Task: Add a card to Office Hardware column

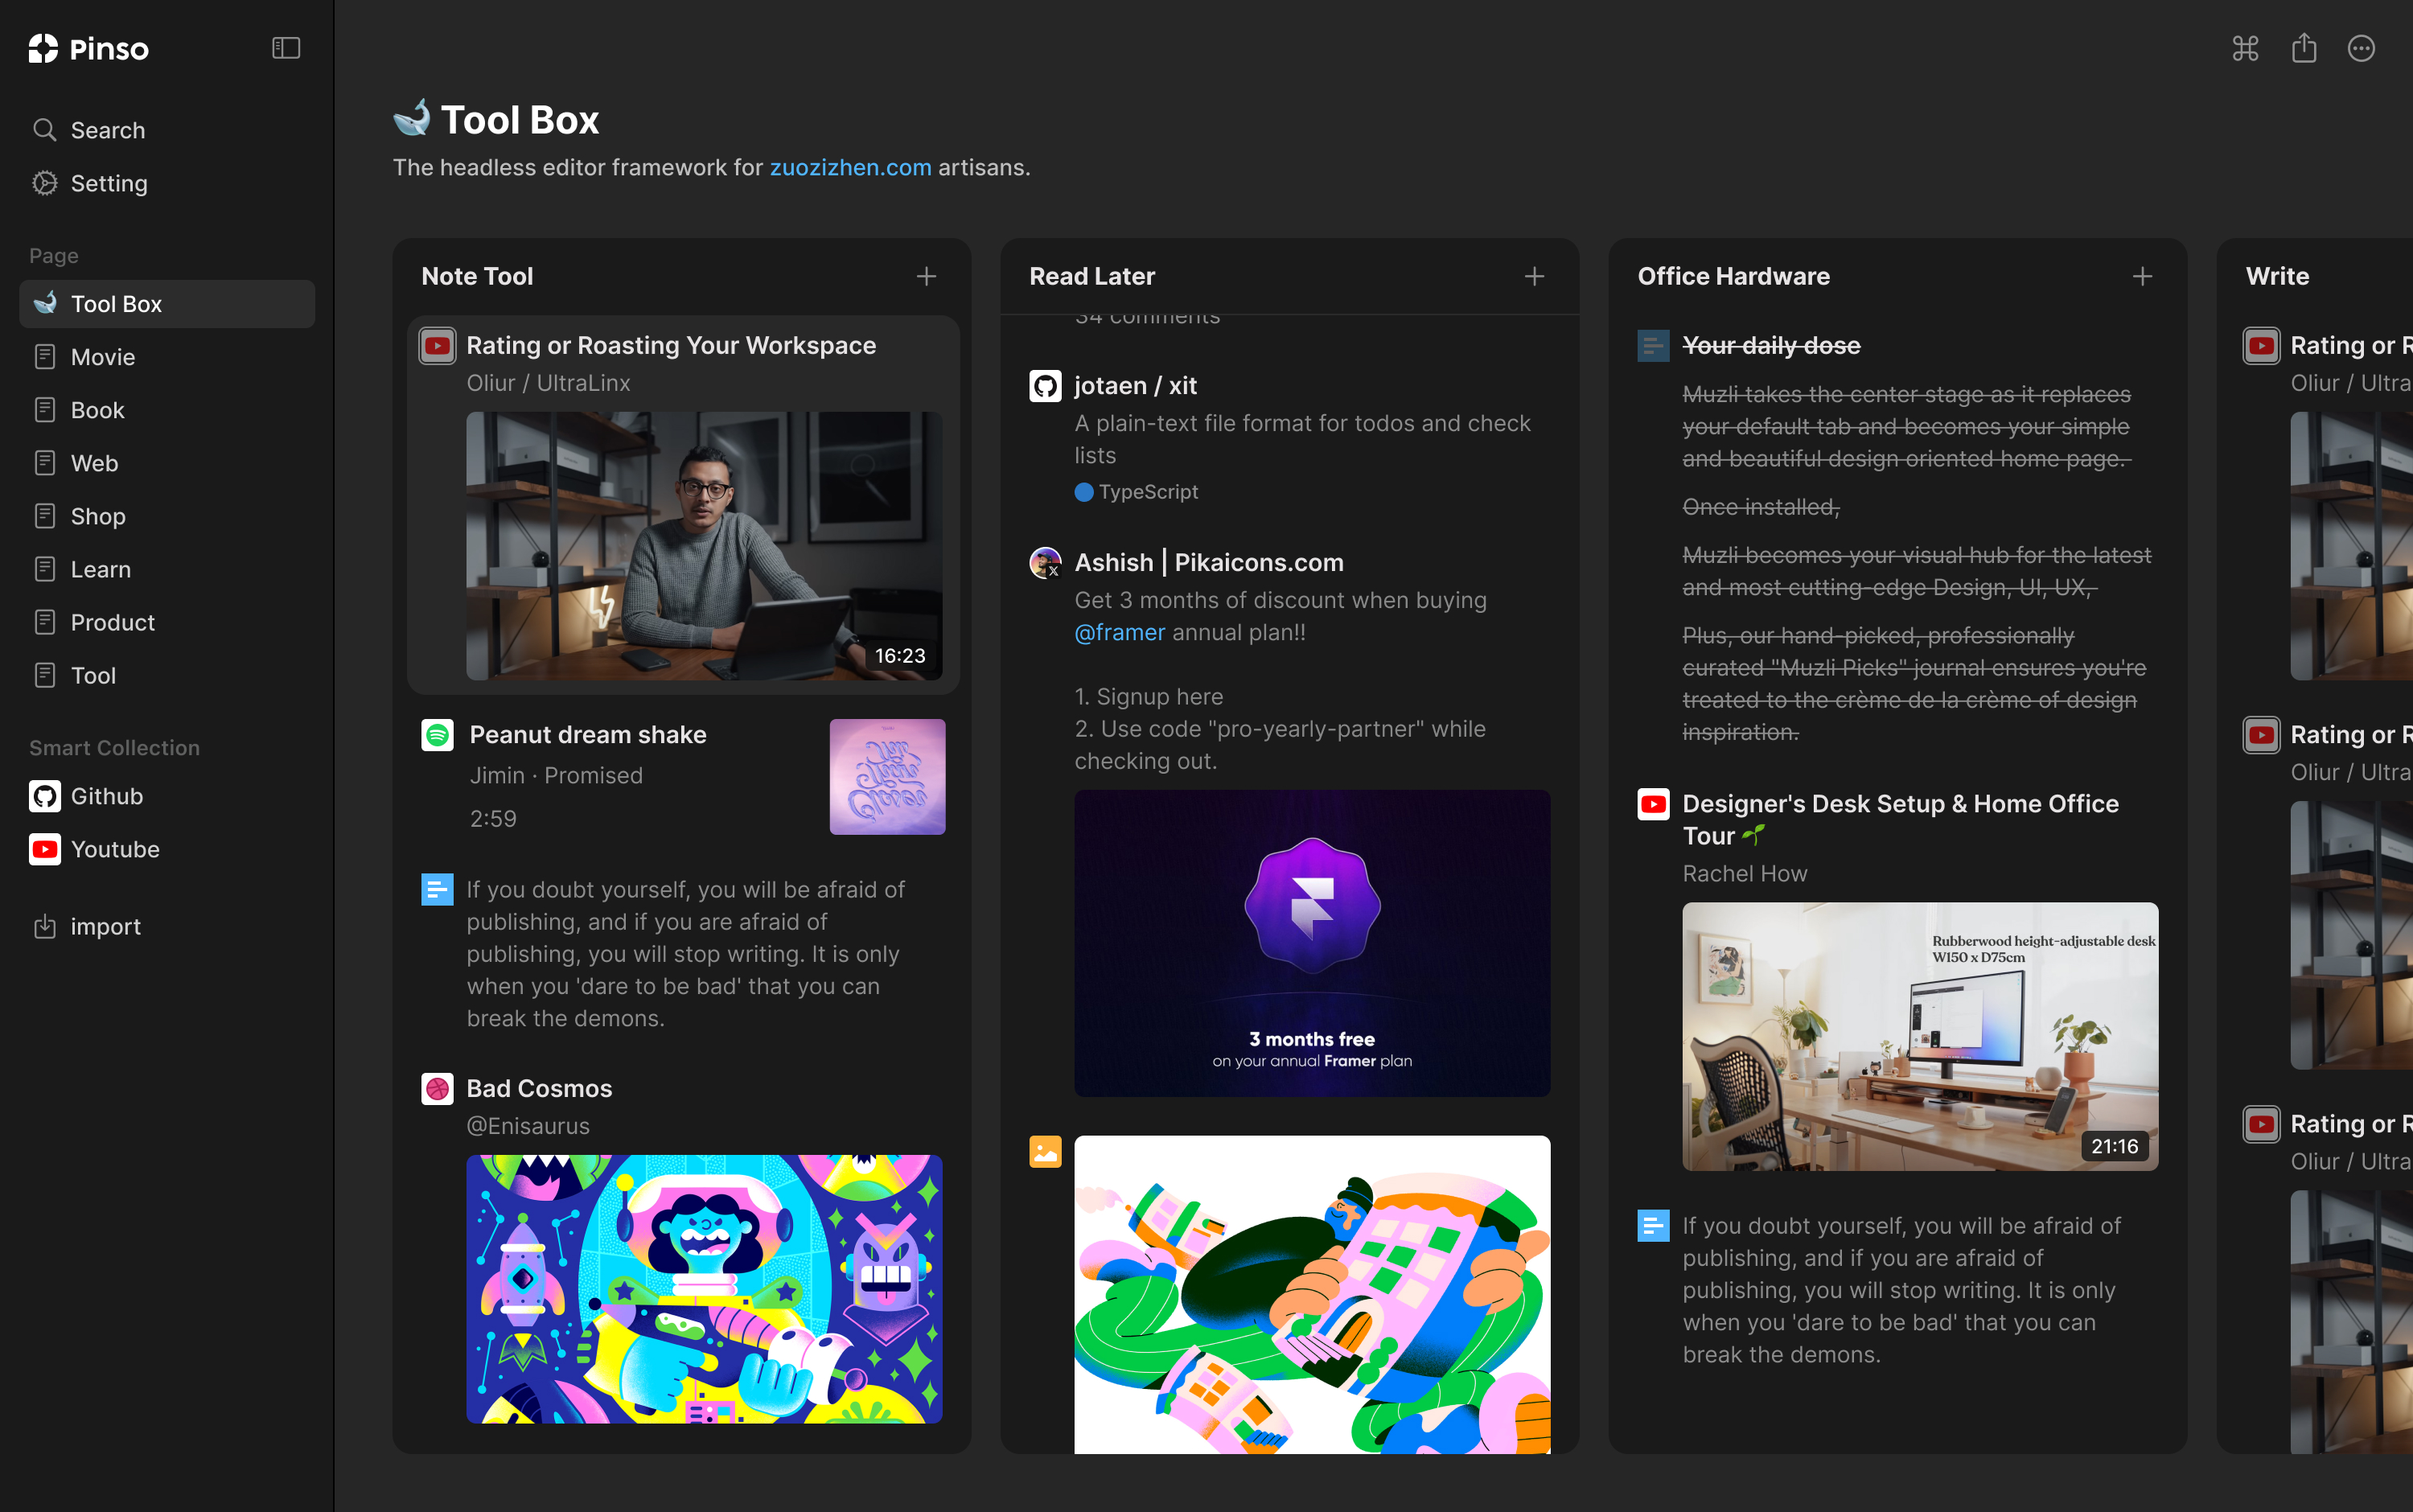Action: [2142, 276]
